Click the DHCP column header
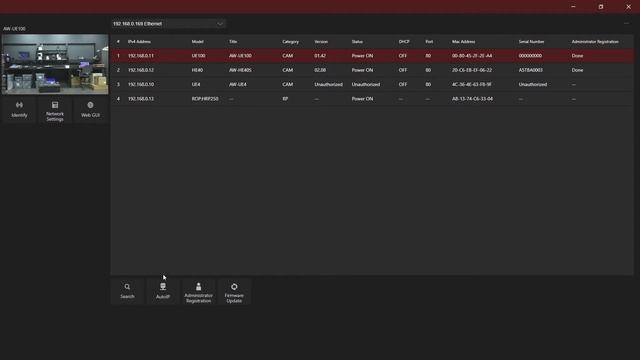 [x=404, y=42]
